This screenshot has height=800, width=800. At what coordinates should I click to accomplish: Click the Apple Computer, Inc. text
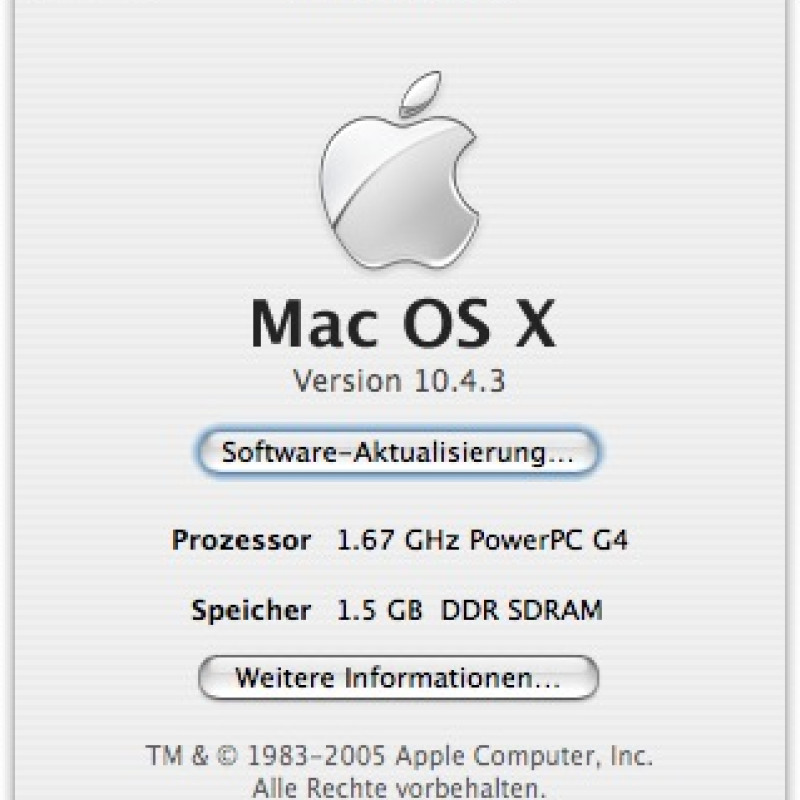tap(524, 756)
